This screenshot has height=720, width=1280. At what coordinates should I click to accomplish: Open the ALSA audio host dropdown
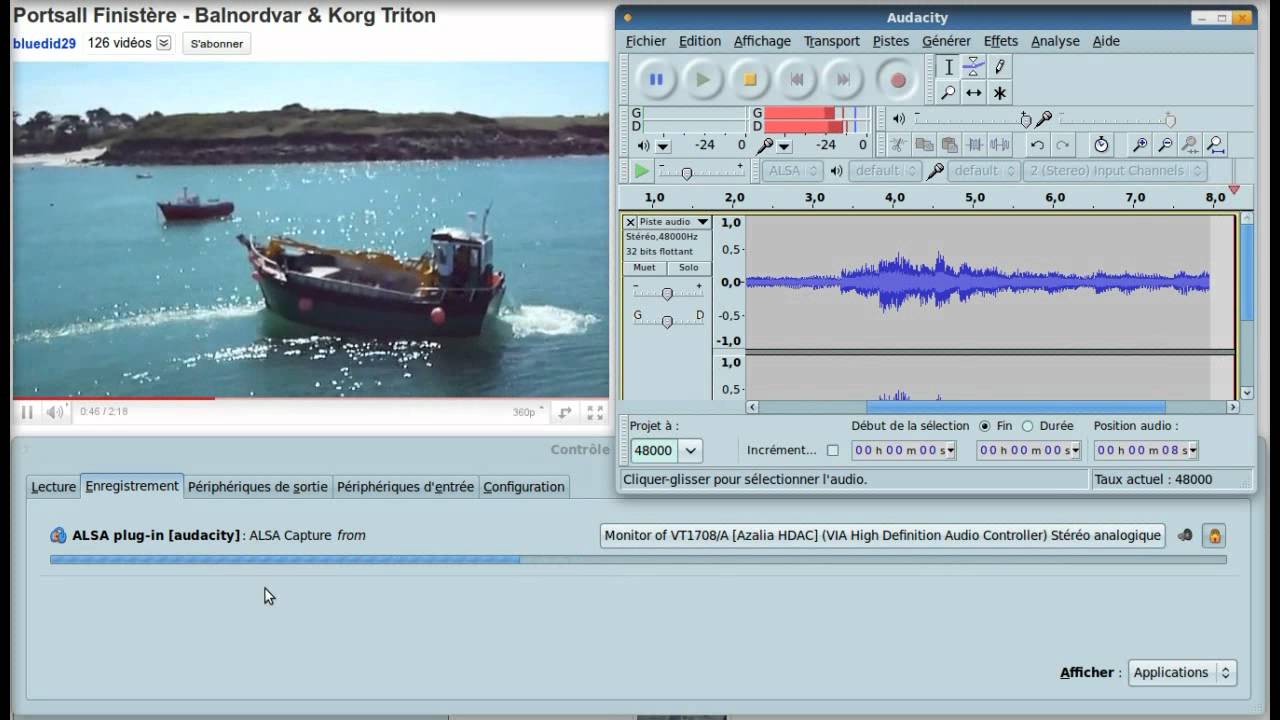(x=793, y=171)
